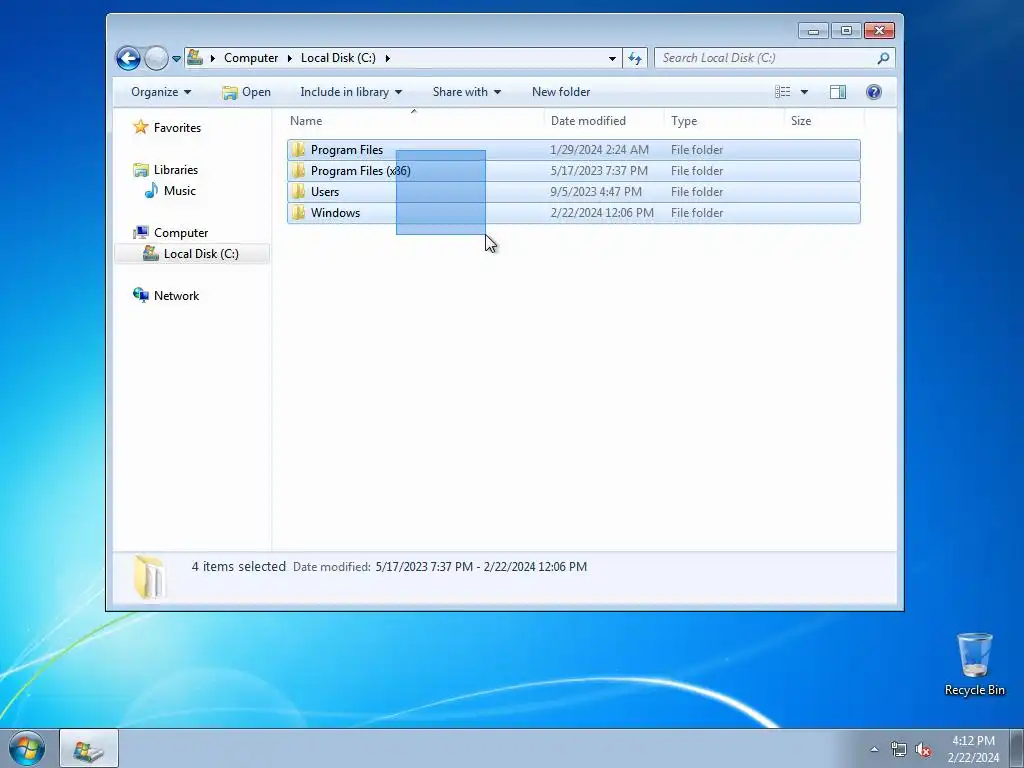Click date 9/5/2023 4:47 PM
Viewport: 1024px width, 768px height.
(x=596, y=191)
